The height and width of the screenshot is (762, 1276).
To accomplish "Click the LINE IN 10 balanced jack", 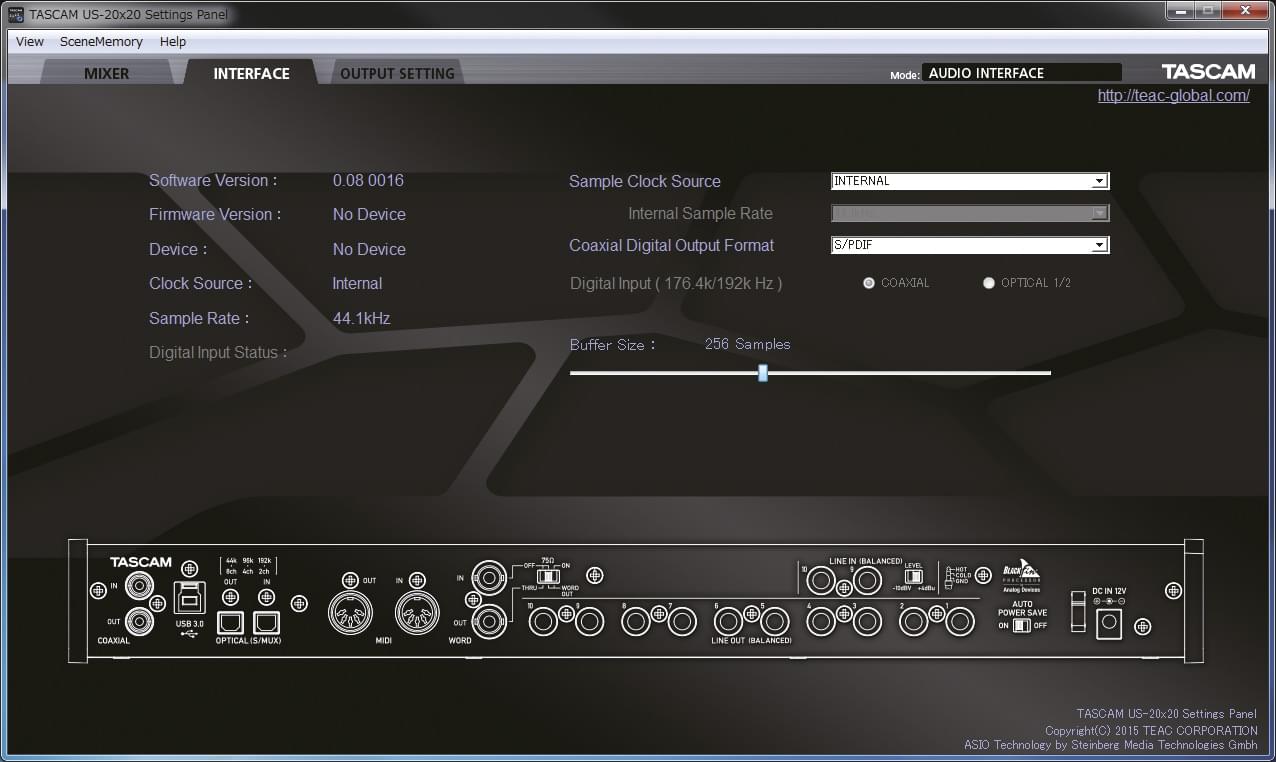I will tap(821, 580).
